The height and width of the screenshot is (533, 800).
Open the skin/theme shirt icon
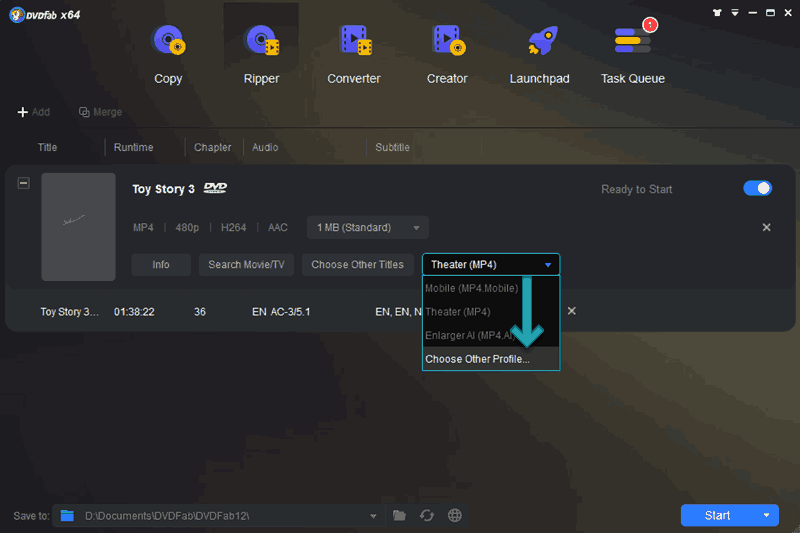tap(717, 13)
